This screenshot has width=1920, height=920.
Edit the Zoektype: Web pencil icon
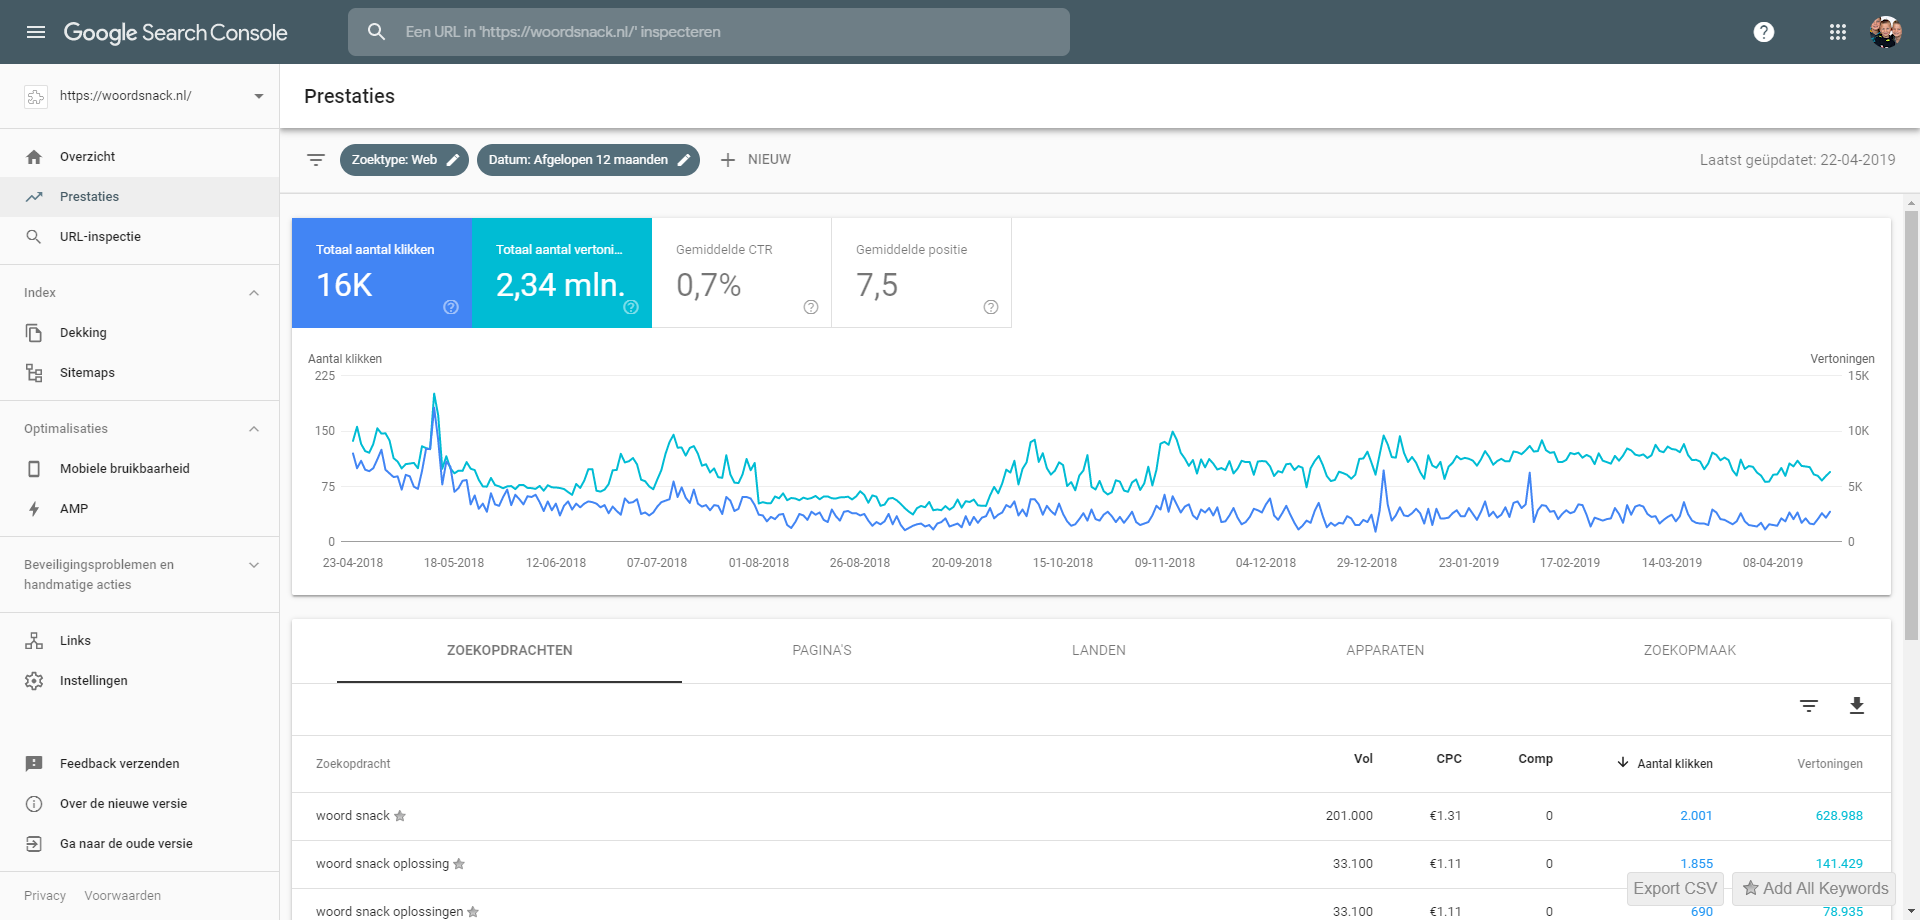(453, 160)
